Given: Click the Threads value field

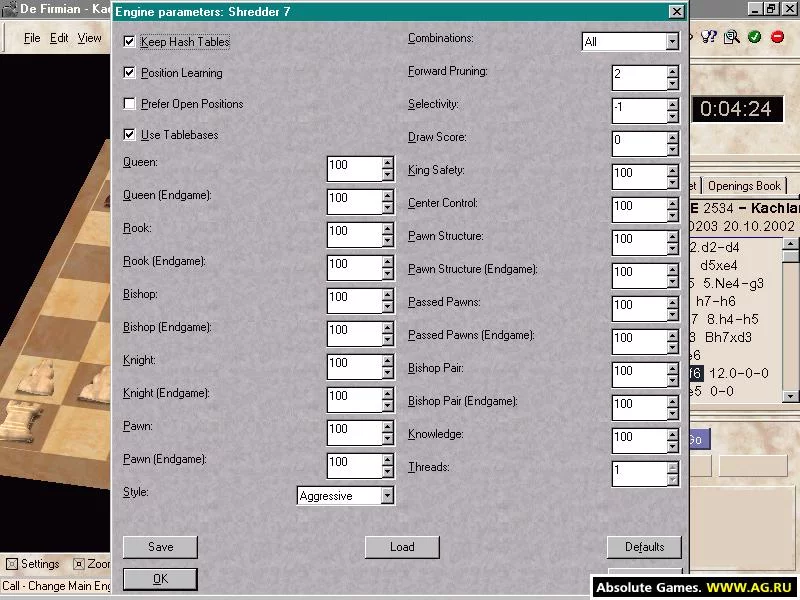Looking at the screenshot, I should (639, 474).
